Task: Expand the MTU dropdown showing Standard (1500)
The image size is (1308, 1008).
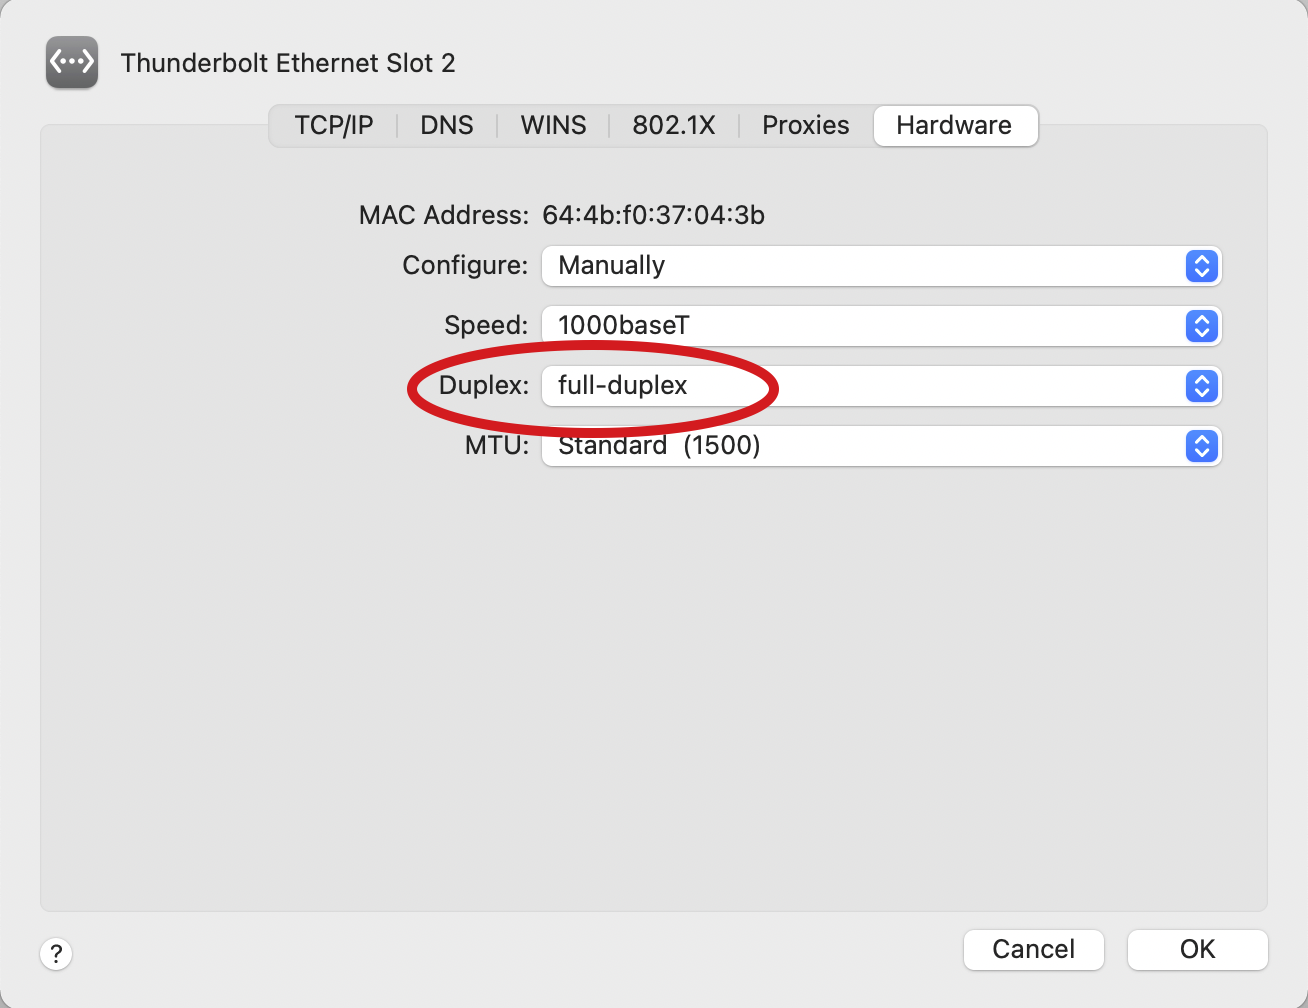Action: coord(881,446)
